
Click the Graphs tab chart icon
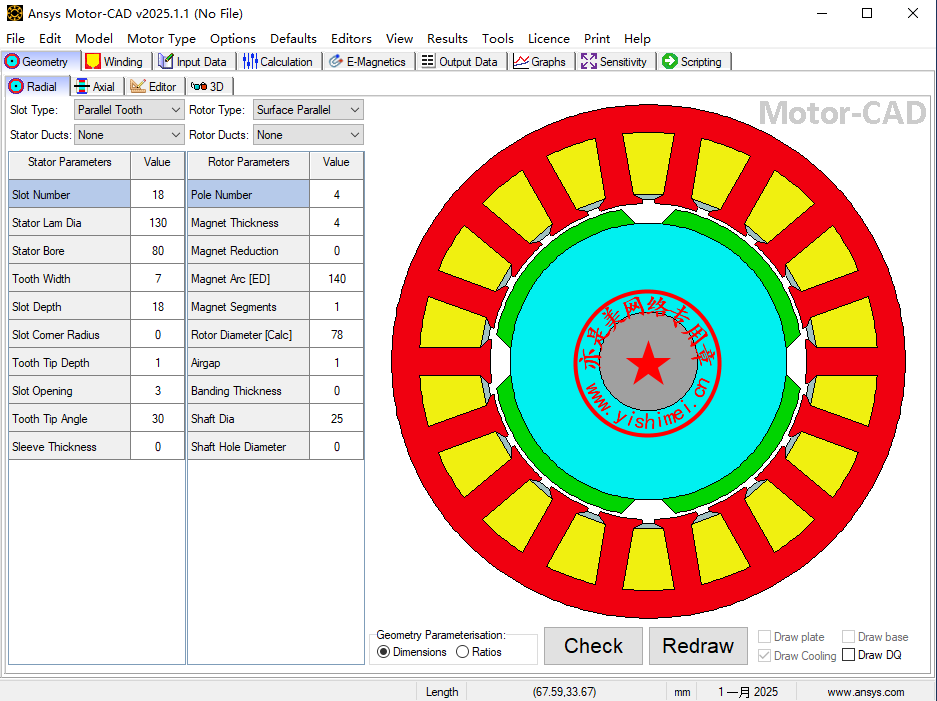[521, 62]
